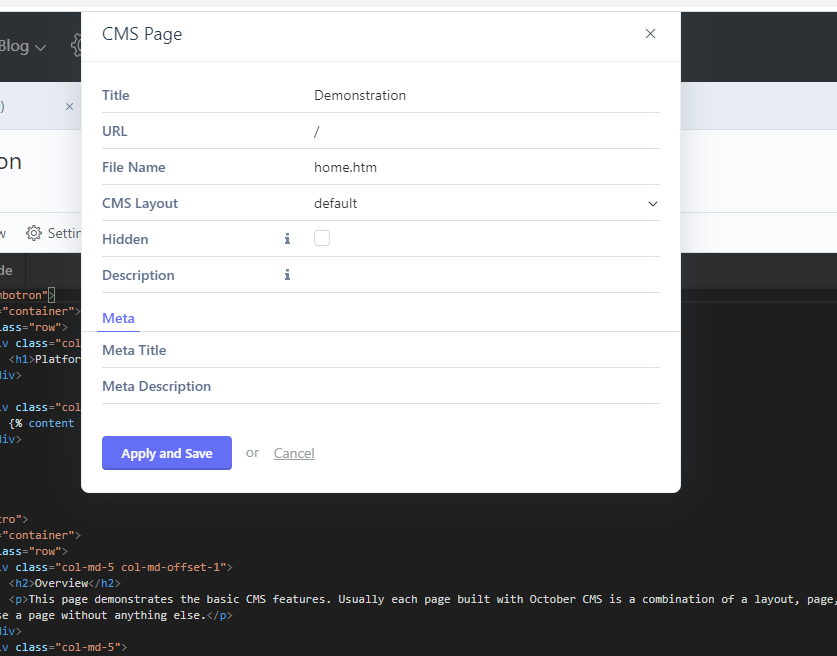Click the col-md-5 col-md-offset-1 code line
Viewport: 837px width, 656px height.
pyautogui.click(x=116, y=567)
